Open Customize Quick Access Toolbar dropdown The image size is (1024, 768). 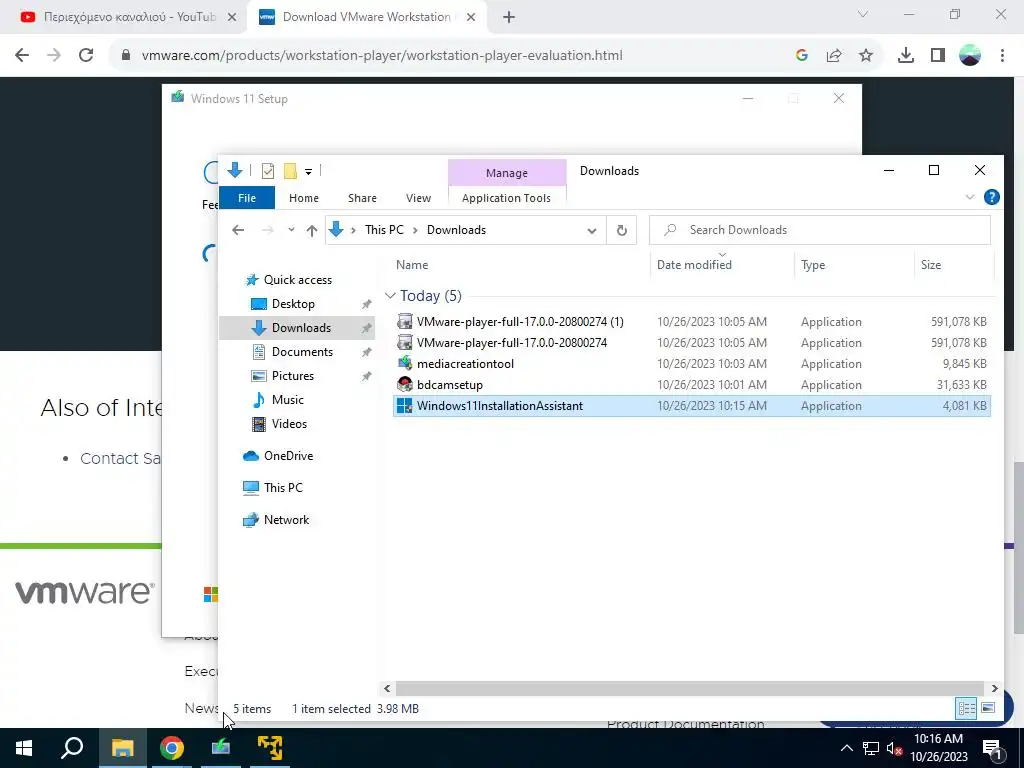click(308, 172)
